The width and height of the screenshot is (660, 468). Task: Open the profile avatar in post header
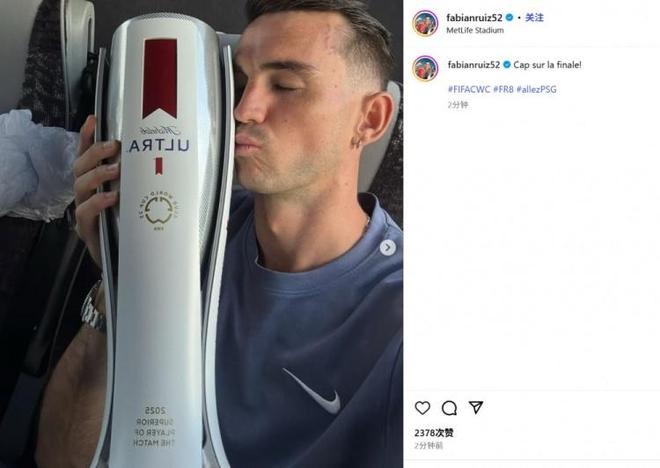425,23
